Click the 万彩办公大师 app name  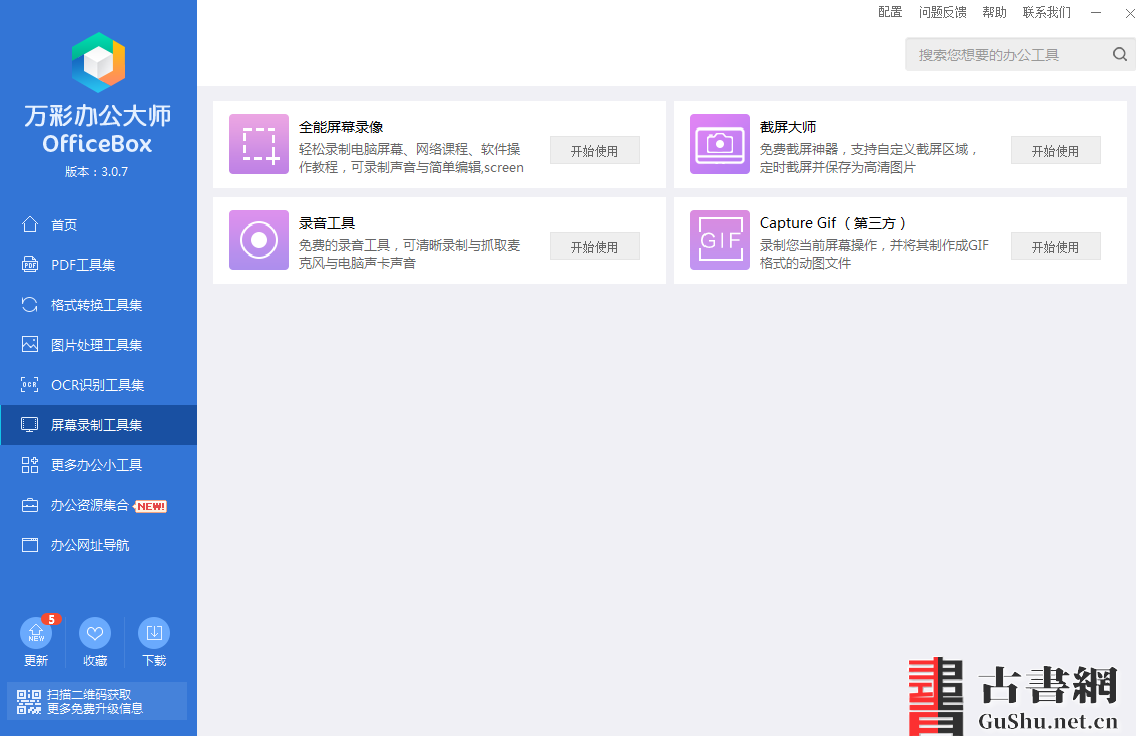(98, 115)
